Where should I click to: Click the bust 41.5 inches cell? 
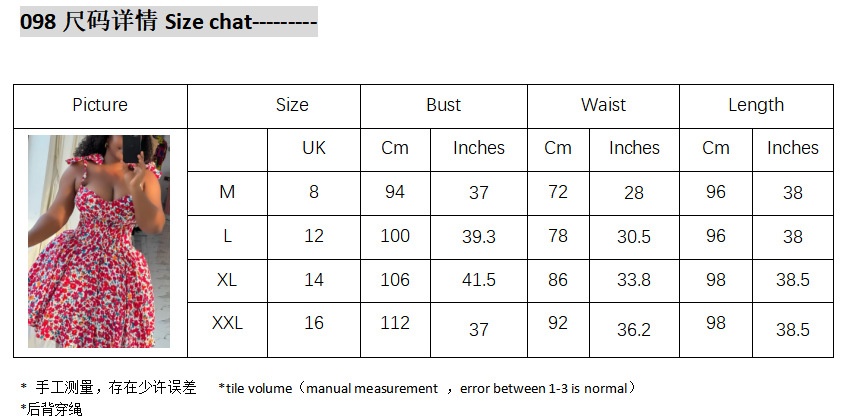[x=478, y=280]
